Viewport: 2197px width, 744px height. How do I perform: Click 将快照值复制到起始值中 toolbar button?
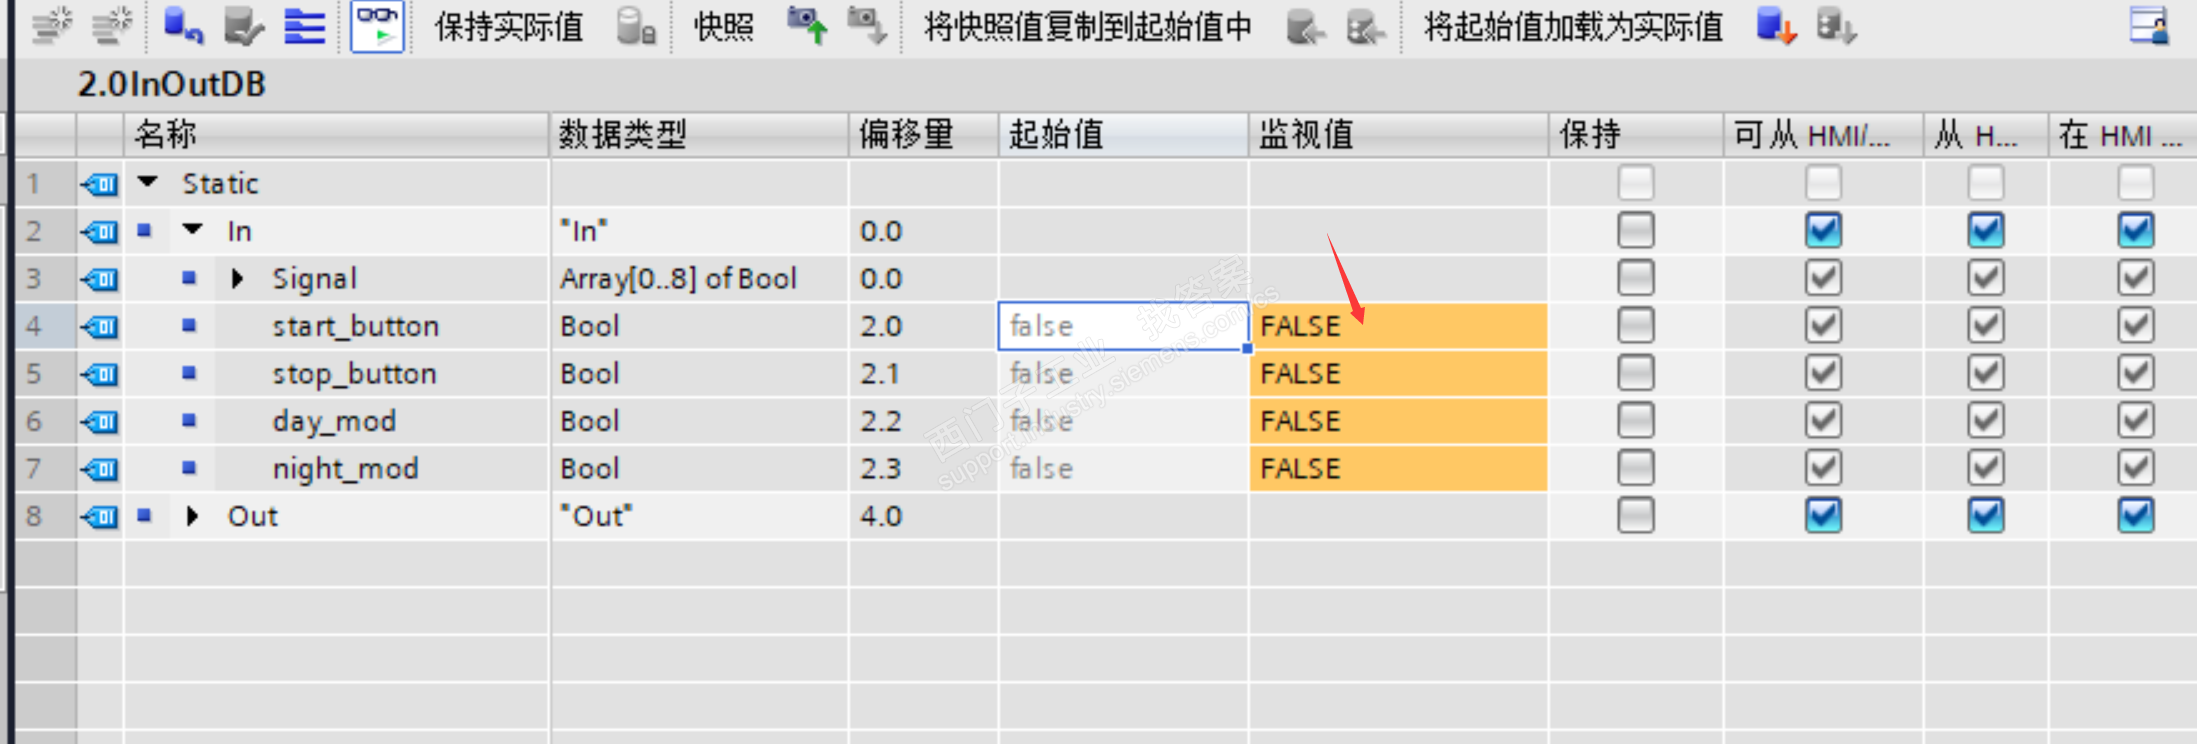1087,27
